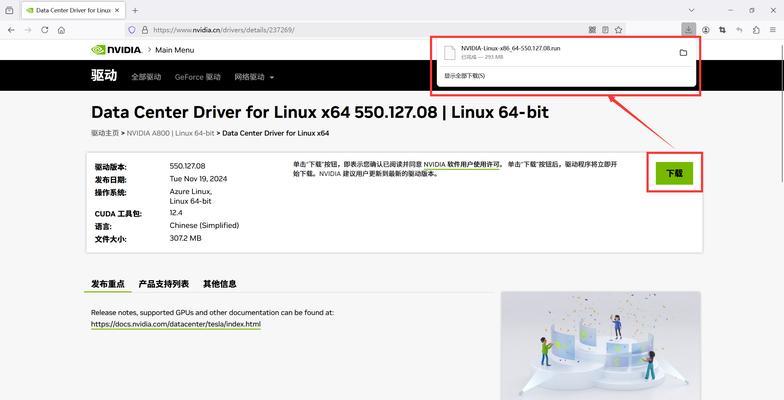Image resolution: width=784 pixels, height=400 pixels.
Task: Open docs.nvidia.com datacenter tesla link
Action: point(176,324)
